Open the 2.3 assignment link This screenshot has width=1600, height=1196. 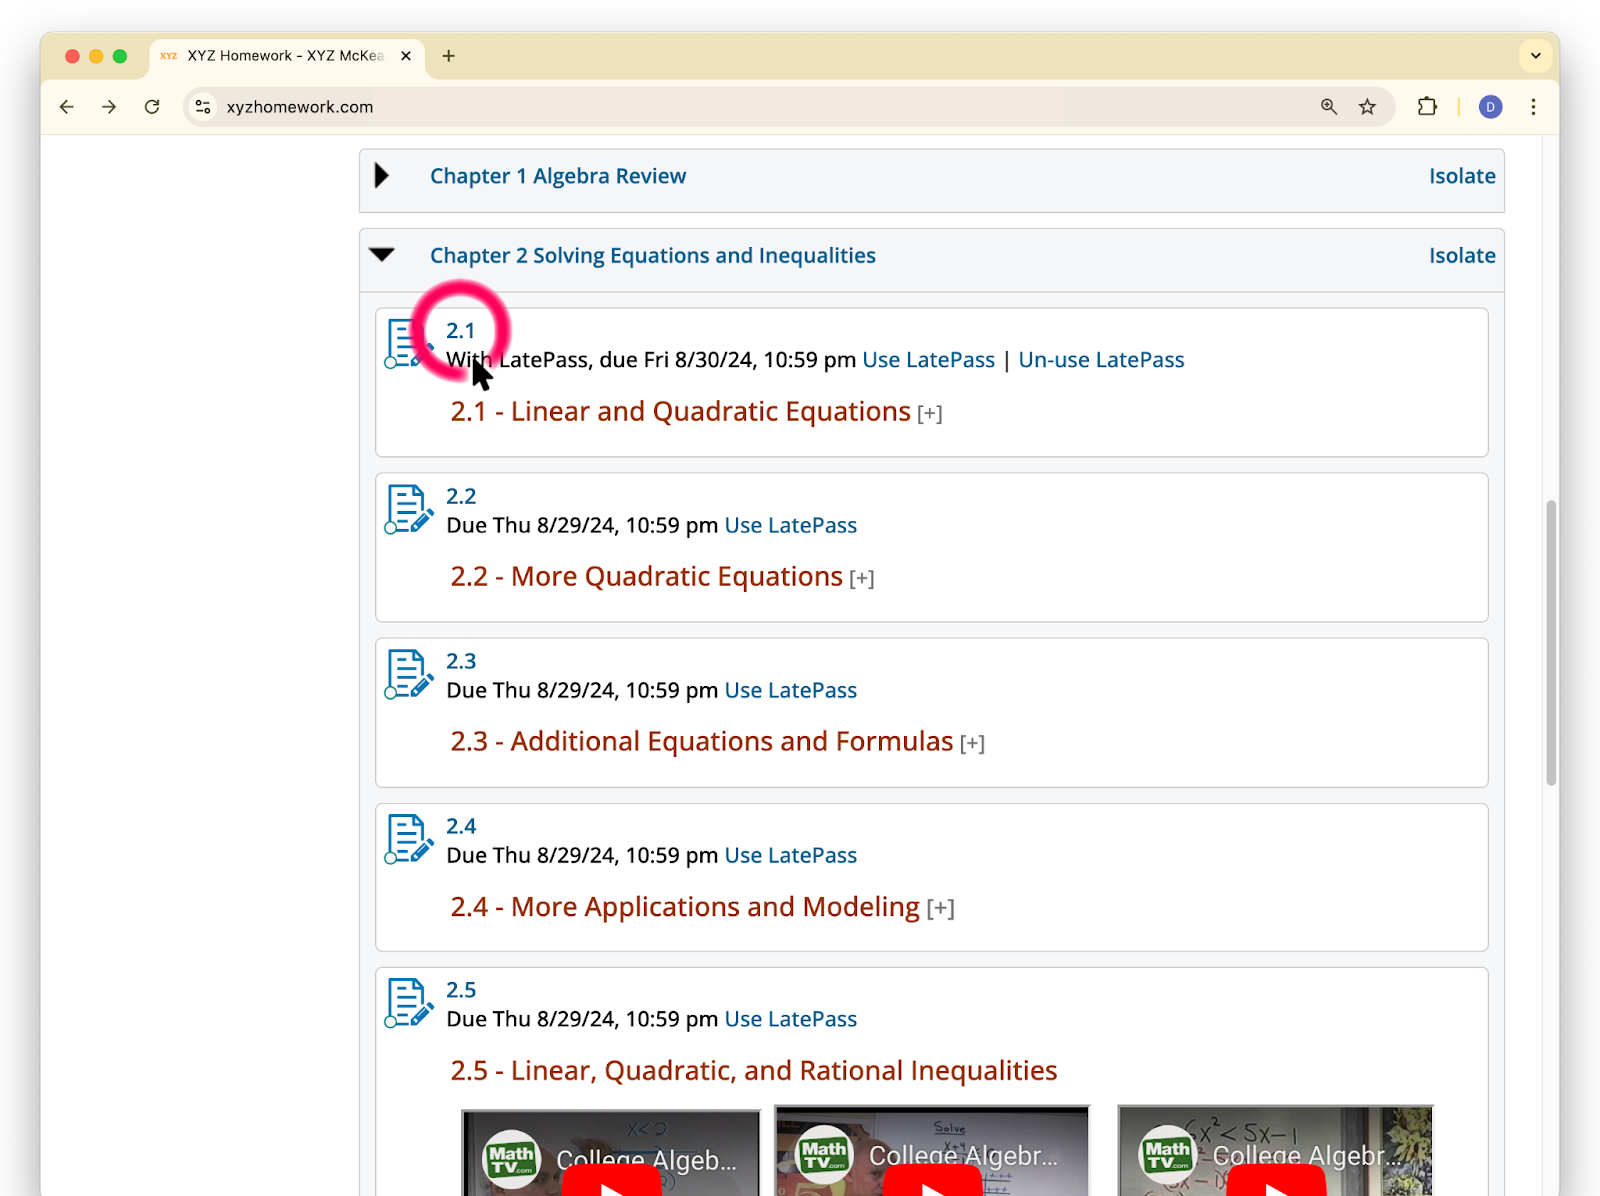tap(461, 661)
